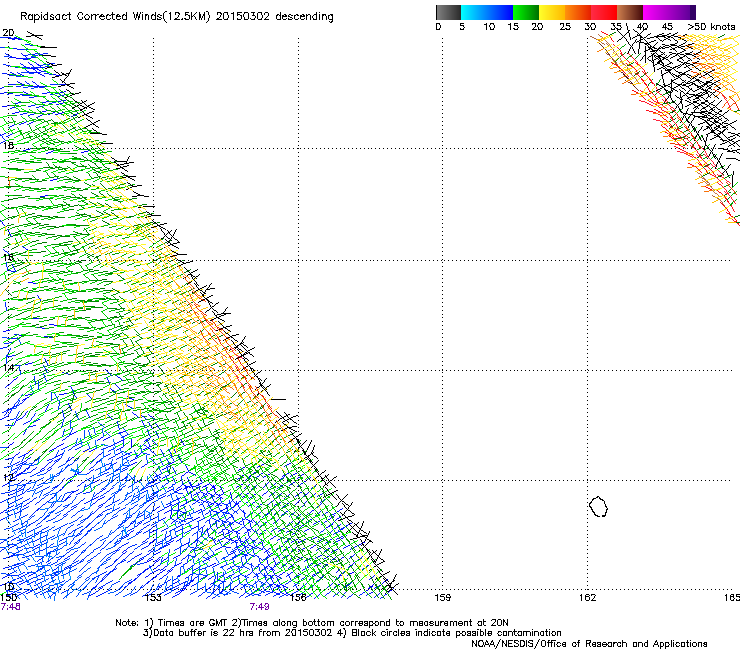
Task: Click the yellow 20-25 knots color band
Action: 552,12
